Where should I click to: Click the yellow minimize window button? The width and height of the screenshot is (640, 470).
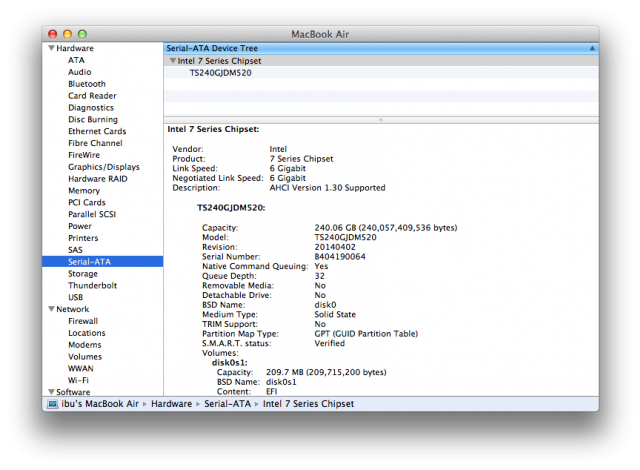click(x=67, y=34)
